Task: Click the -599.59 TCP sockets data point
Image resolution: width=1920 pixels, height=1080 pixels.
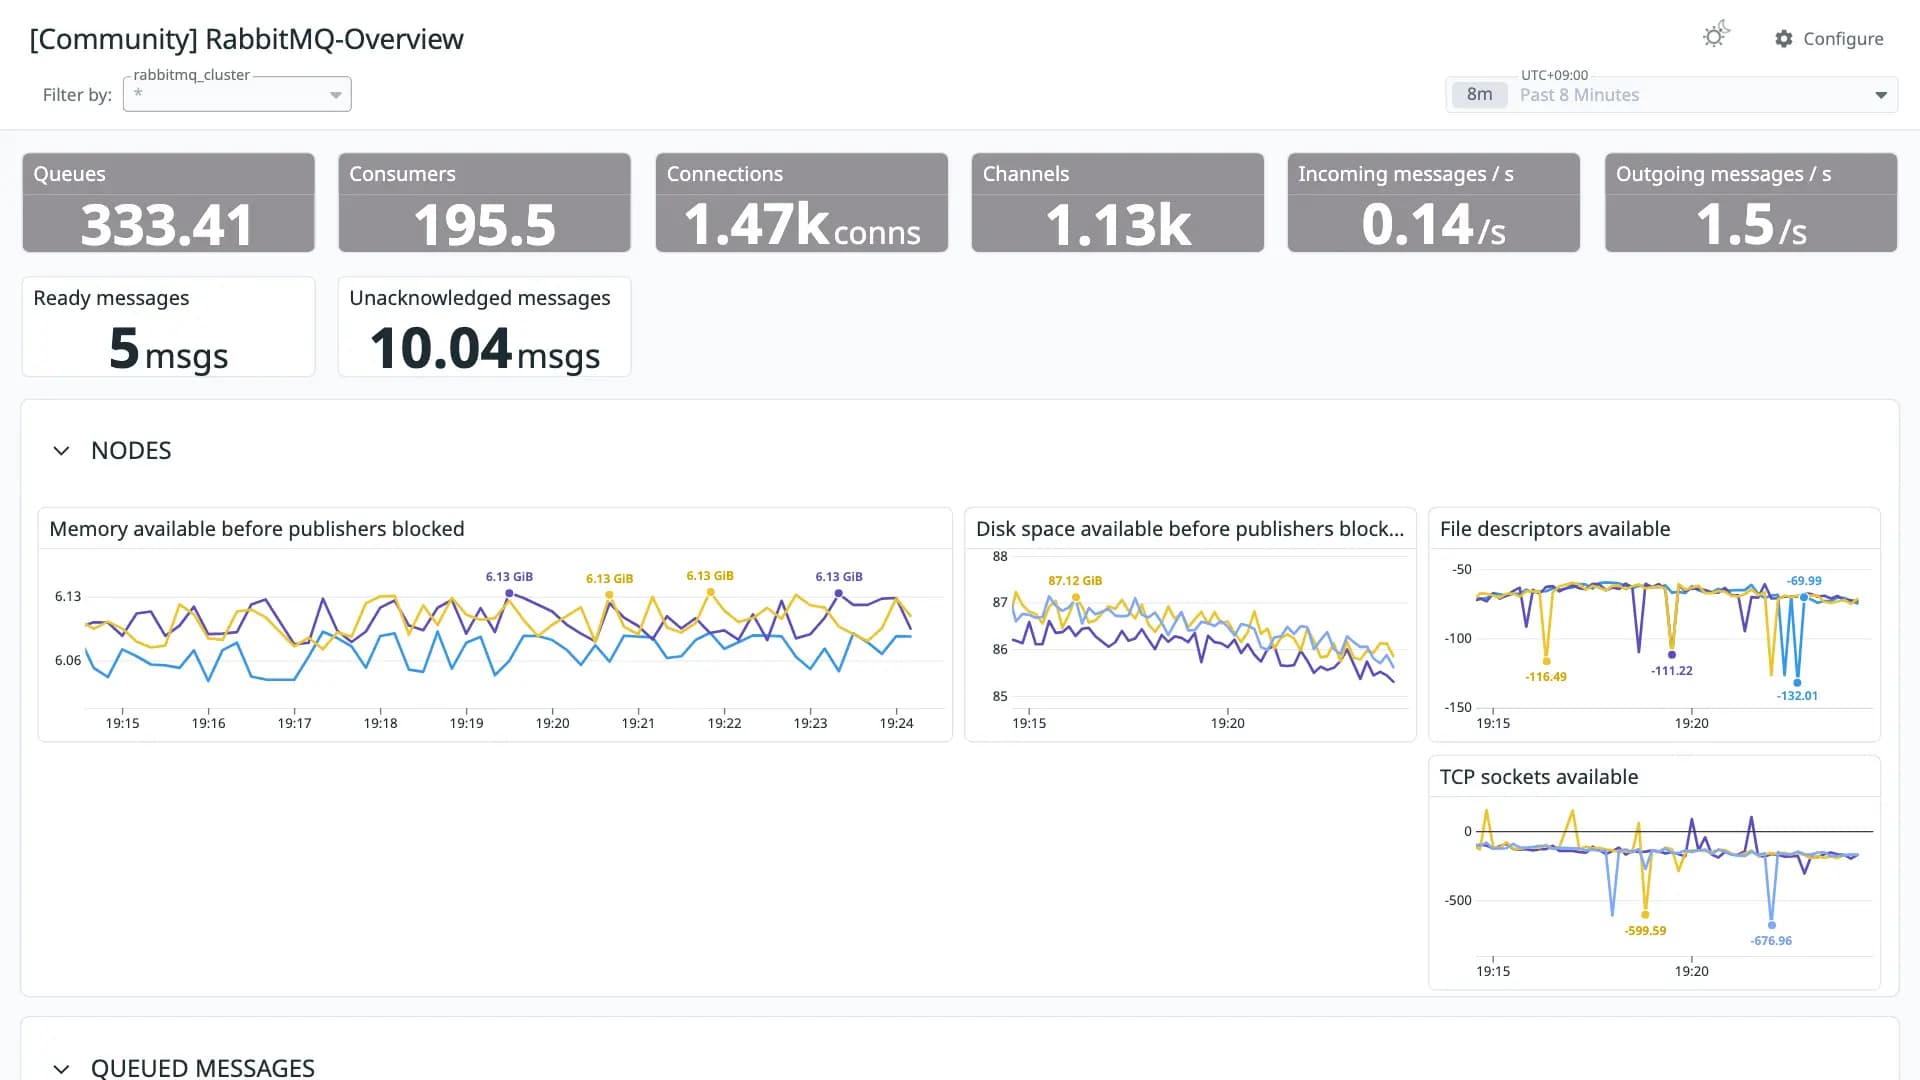Action: [x=1645, y=915]
